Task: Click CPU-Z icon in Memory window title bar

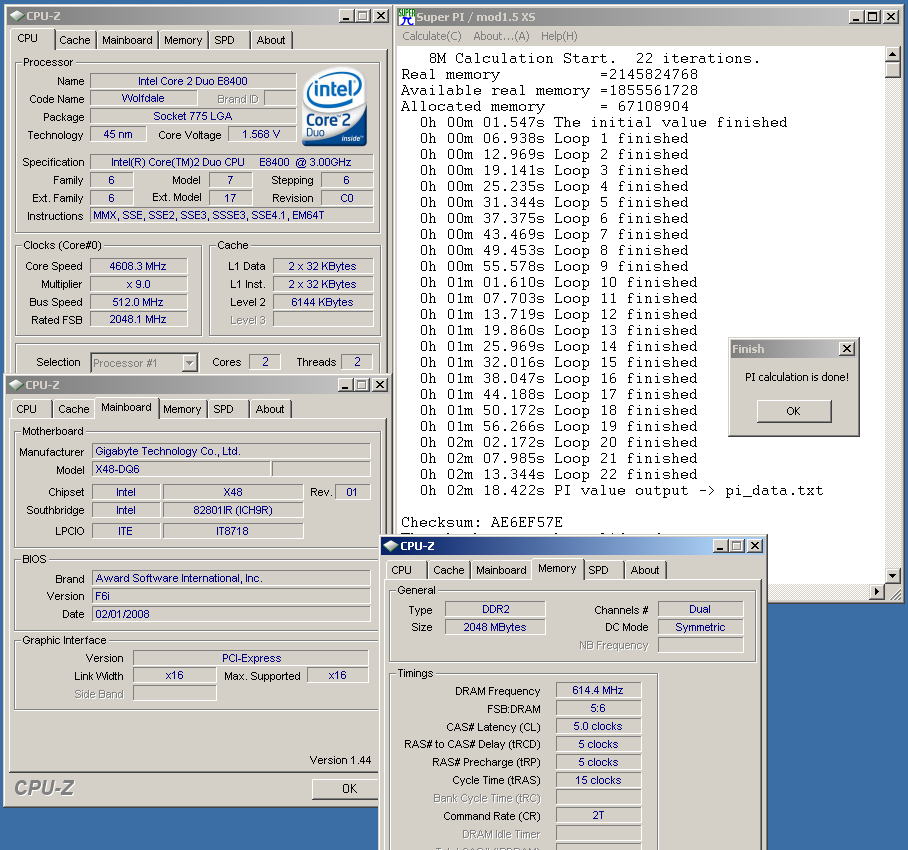Action: (x=390, y=546)
